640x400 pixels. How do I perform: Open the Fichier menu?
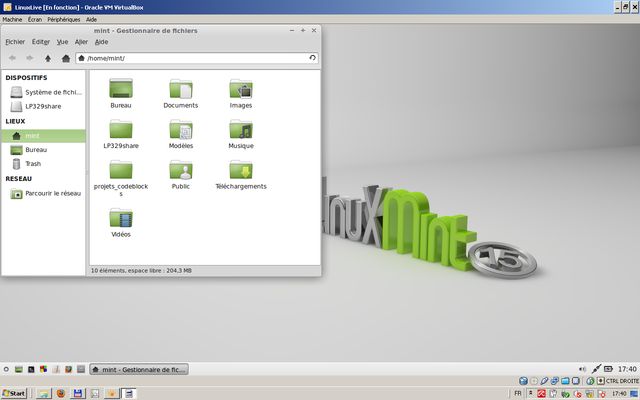point(15,42)
